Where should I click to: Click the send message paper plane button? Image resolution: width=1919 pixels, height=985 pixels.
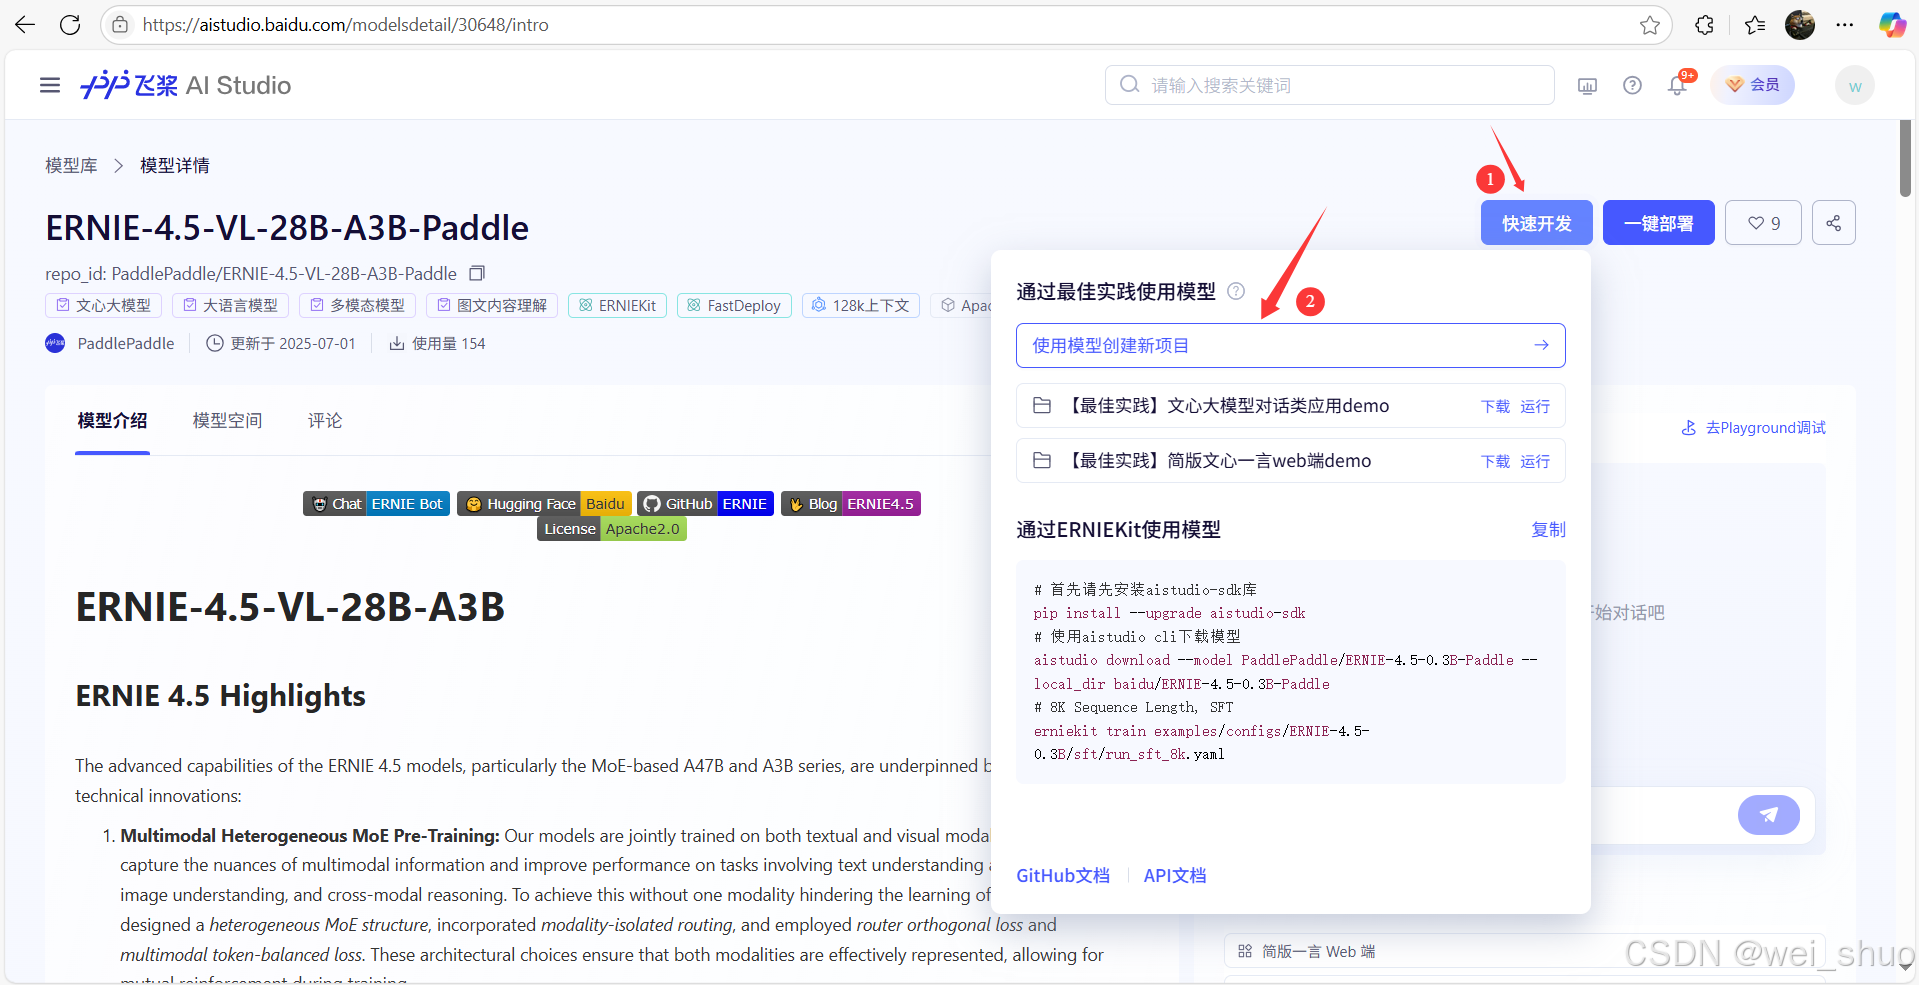pos(1769,815)
